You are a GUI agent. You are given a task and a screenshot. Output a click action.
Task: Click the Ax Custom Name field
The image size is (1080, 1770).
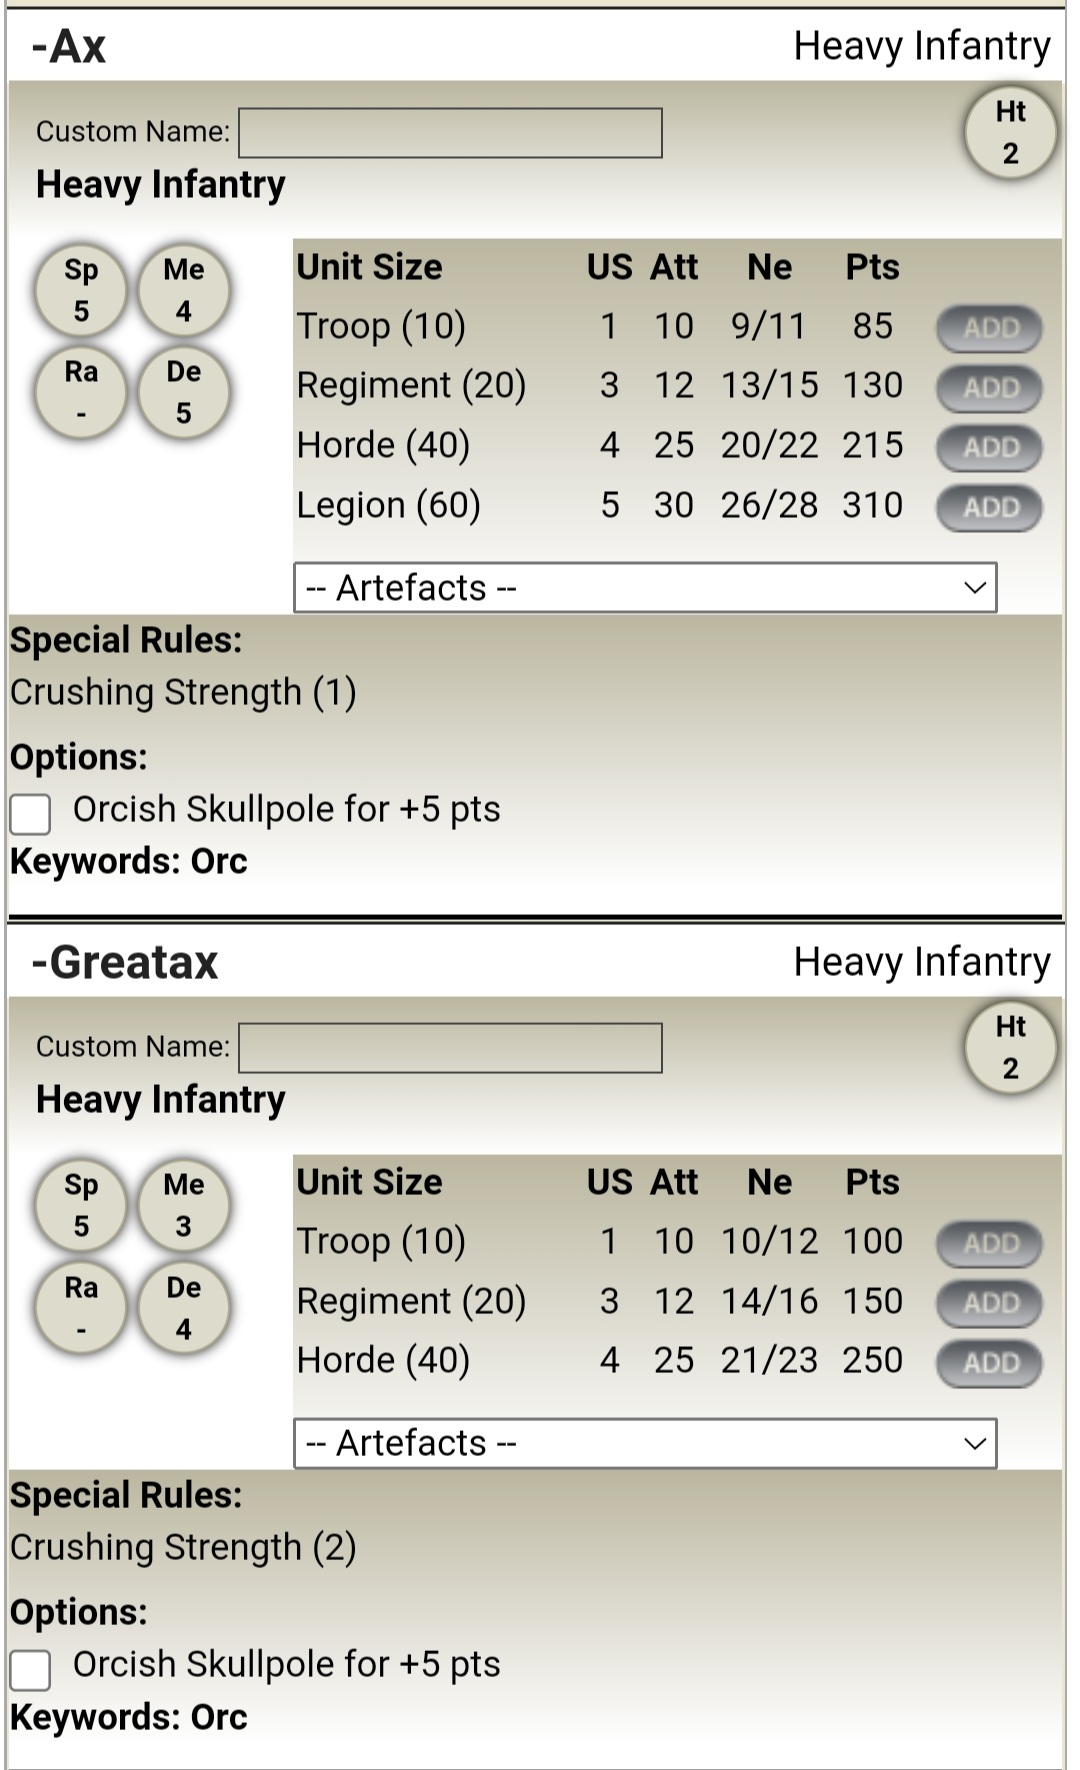pyautogui.click(x=450, y=133)
